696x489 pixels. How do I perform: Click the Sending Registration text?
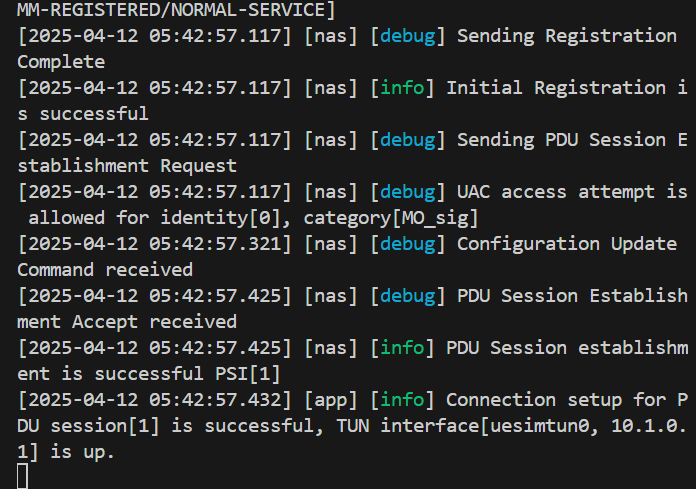click(567, 36)
